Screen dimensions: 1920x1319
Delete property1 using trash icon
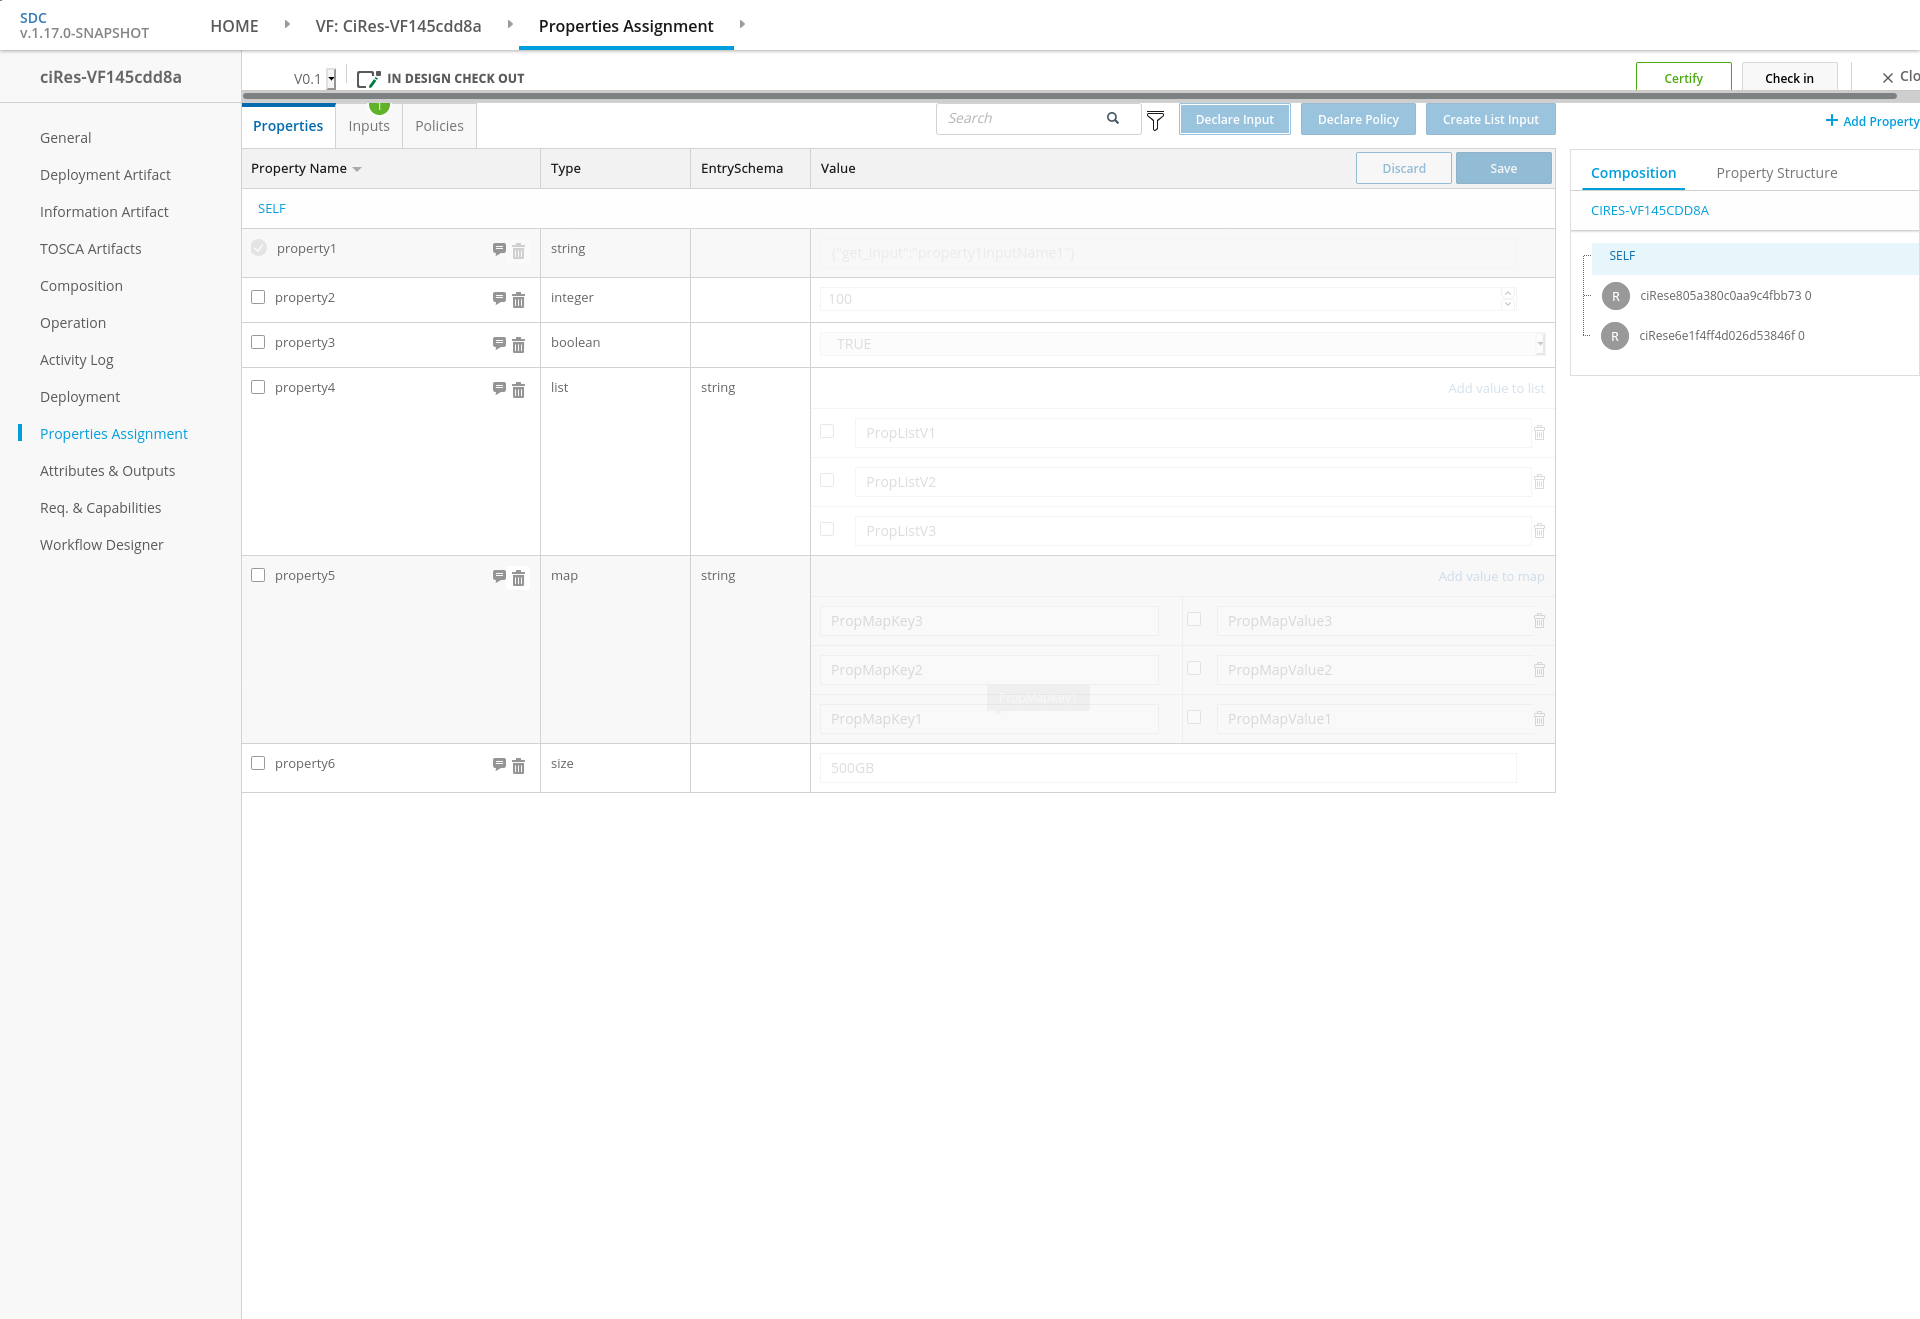coord(518,251)
